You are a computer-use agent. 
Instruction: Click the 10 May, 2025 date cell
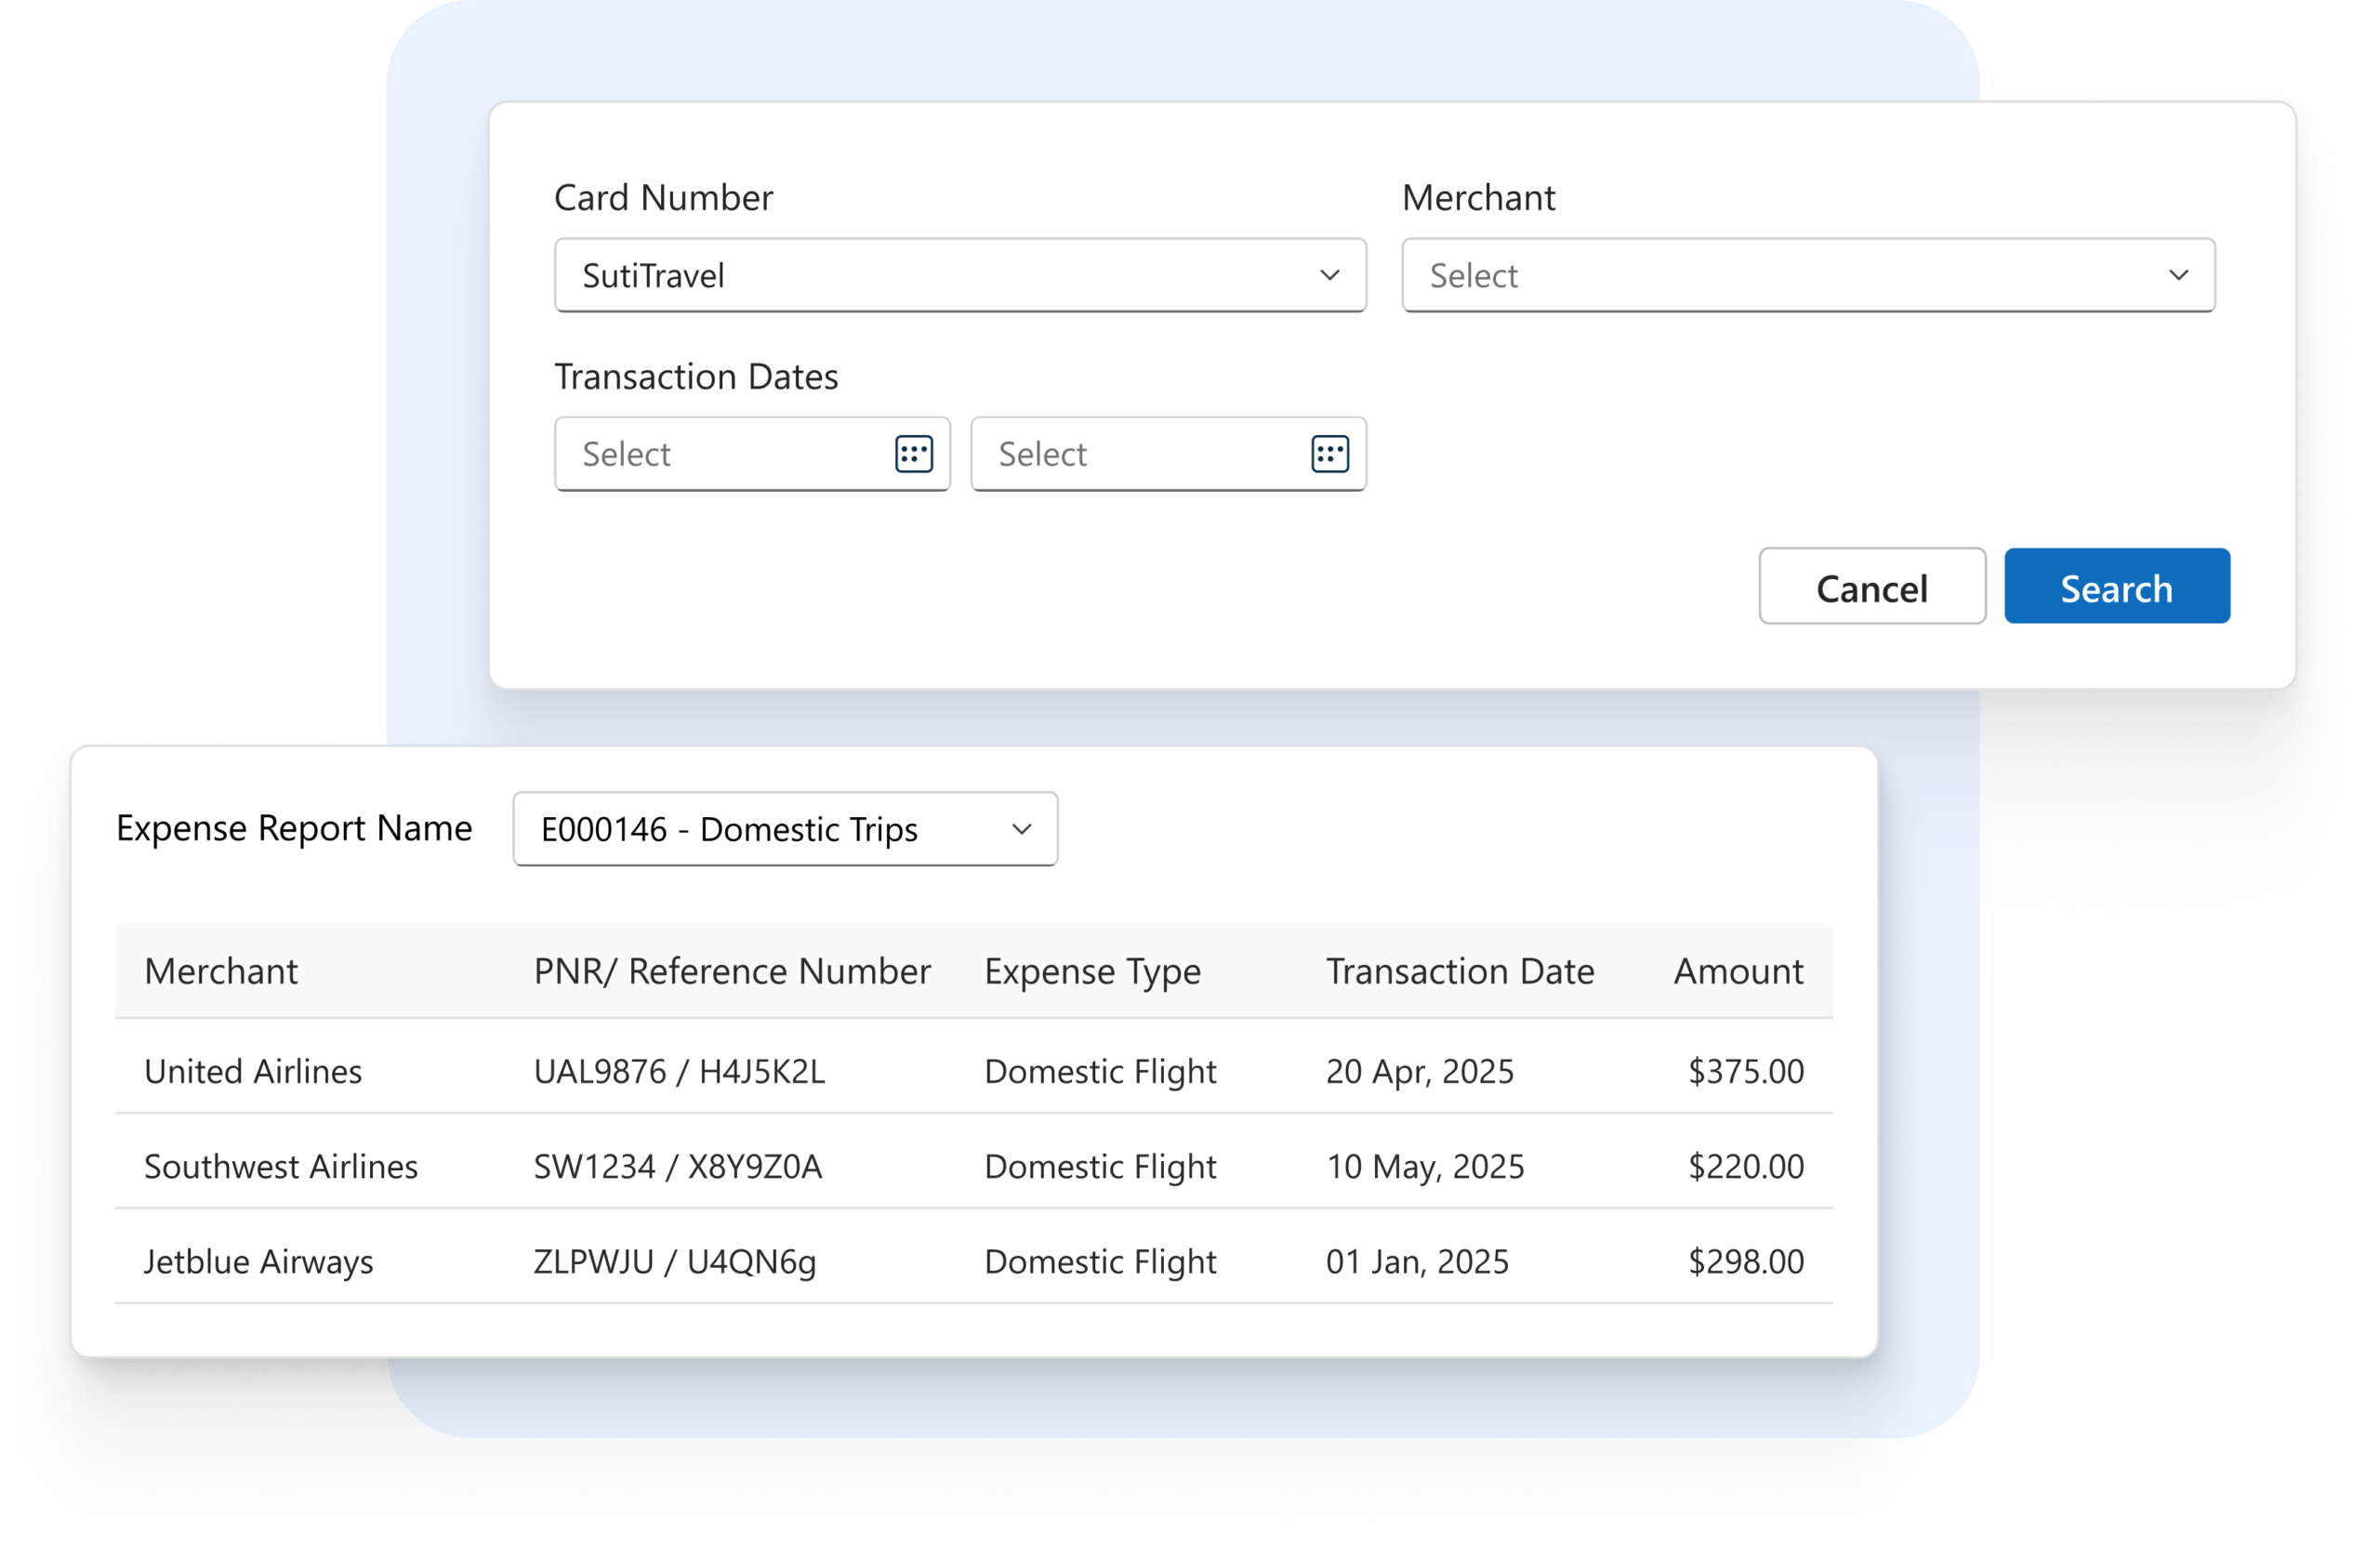pyautogui.click(x=1424, y=1166)
